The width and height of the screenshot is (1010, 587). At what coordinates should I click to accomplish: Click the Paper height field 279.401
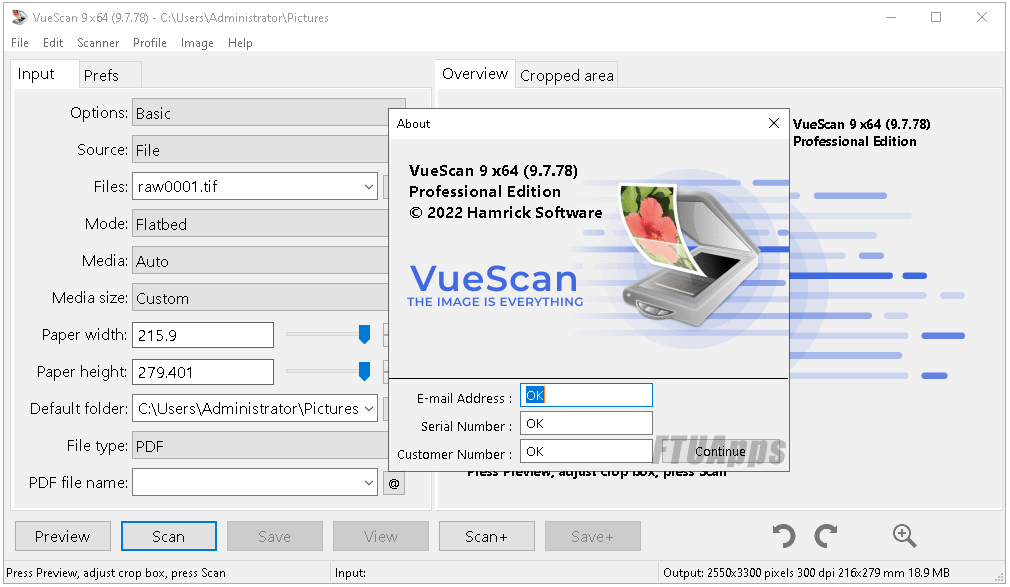point(203,372)
